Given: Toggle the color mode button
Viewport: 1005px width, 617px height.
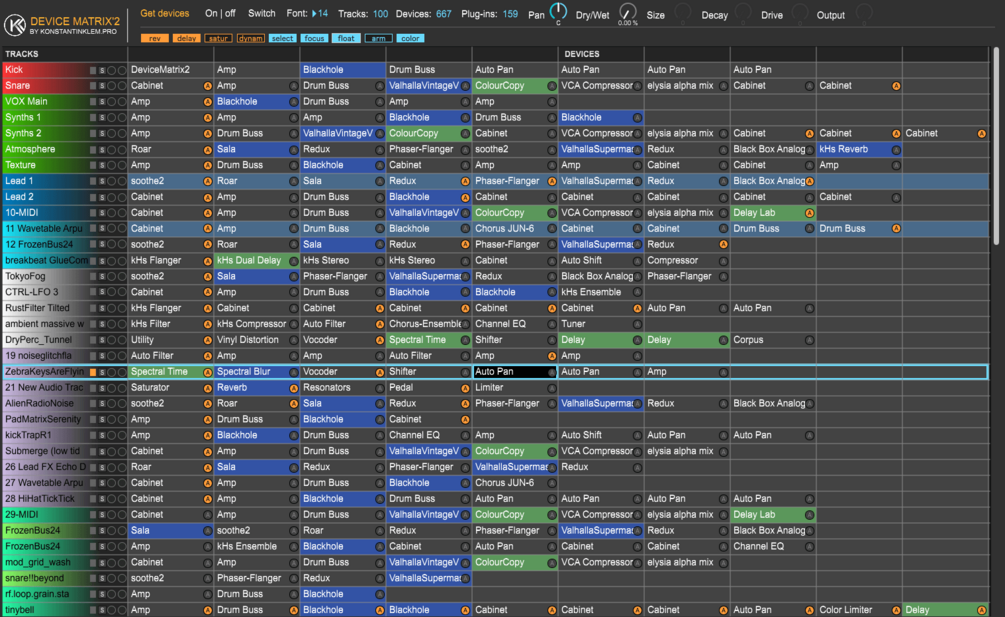Looking at the screenshot, I should coord(410,38).
